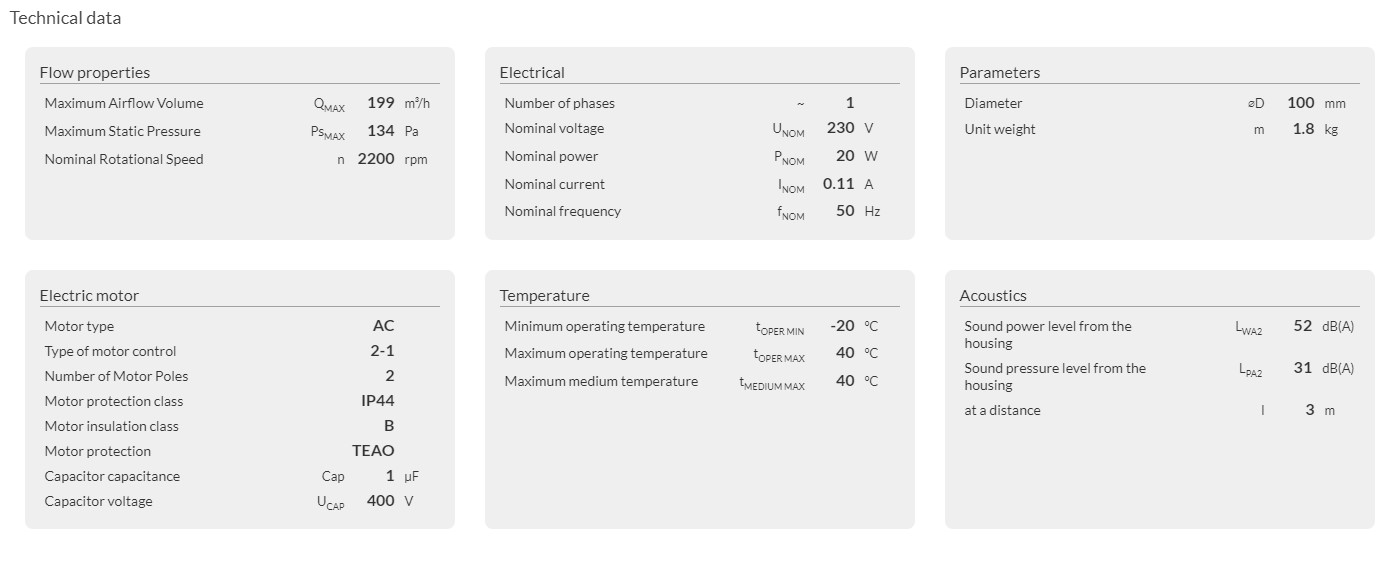This screenshot has width=1392, height=571.
Task: Click the 0.11 A nominal current value
Action: [839, 184]
